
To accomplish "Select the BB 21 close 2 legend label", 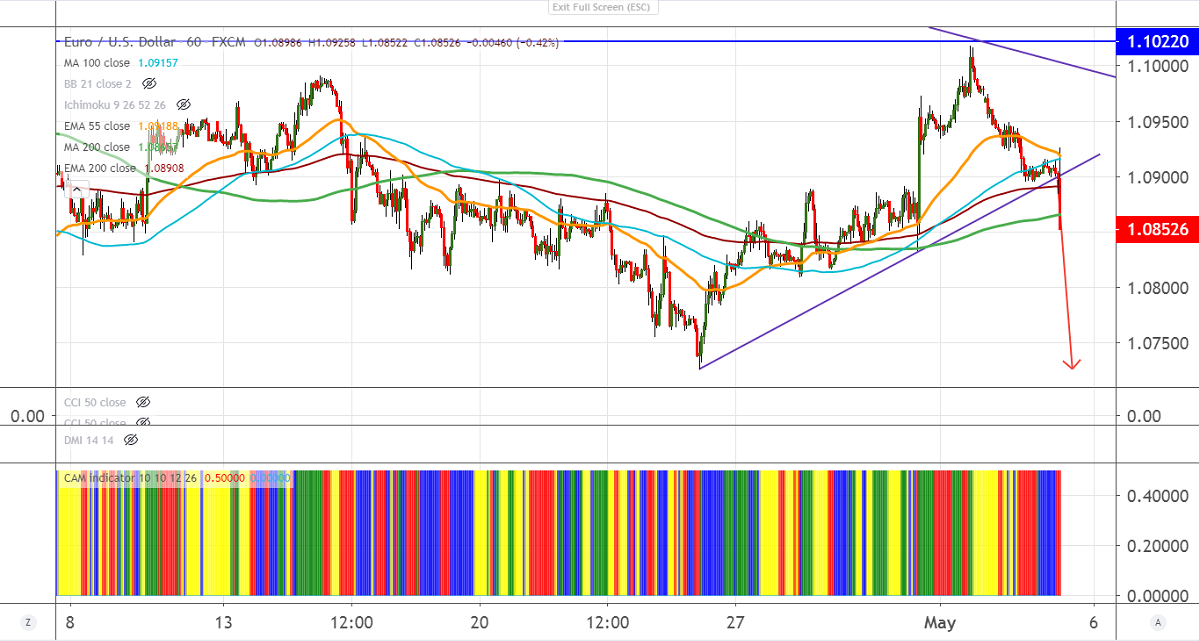I will point(98,83).
